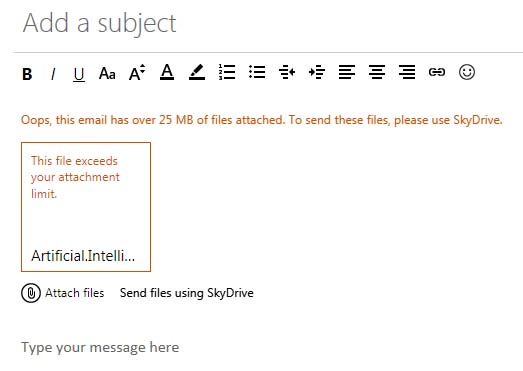The image size is (523, 371).
Task: Click the Add a subject field
Action: point(268,23)
